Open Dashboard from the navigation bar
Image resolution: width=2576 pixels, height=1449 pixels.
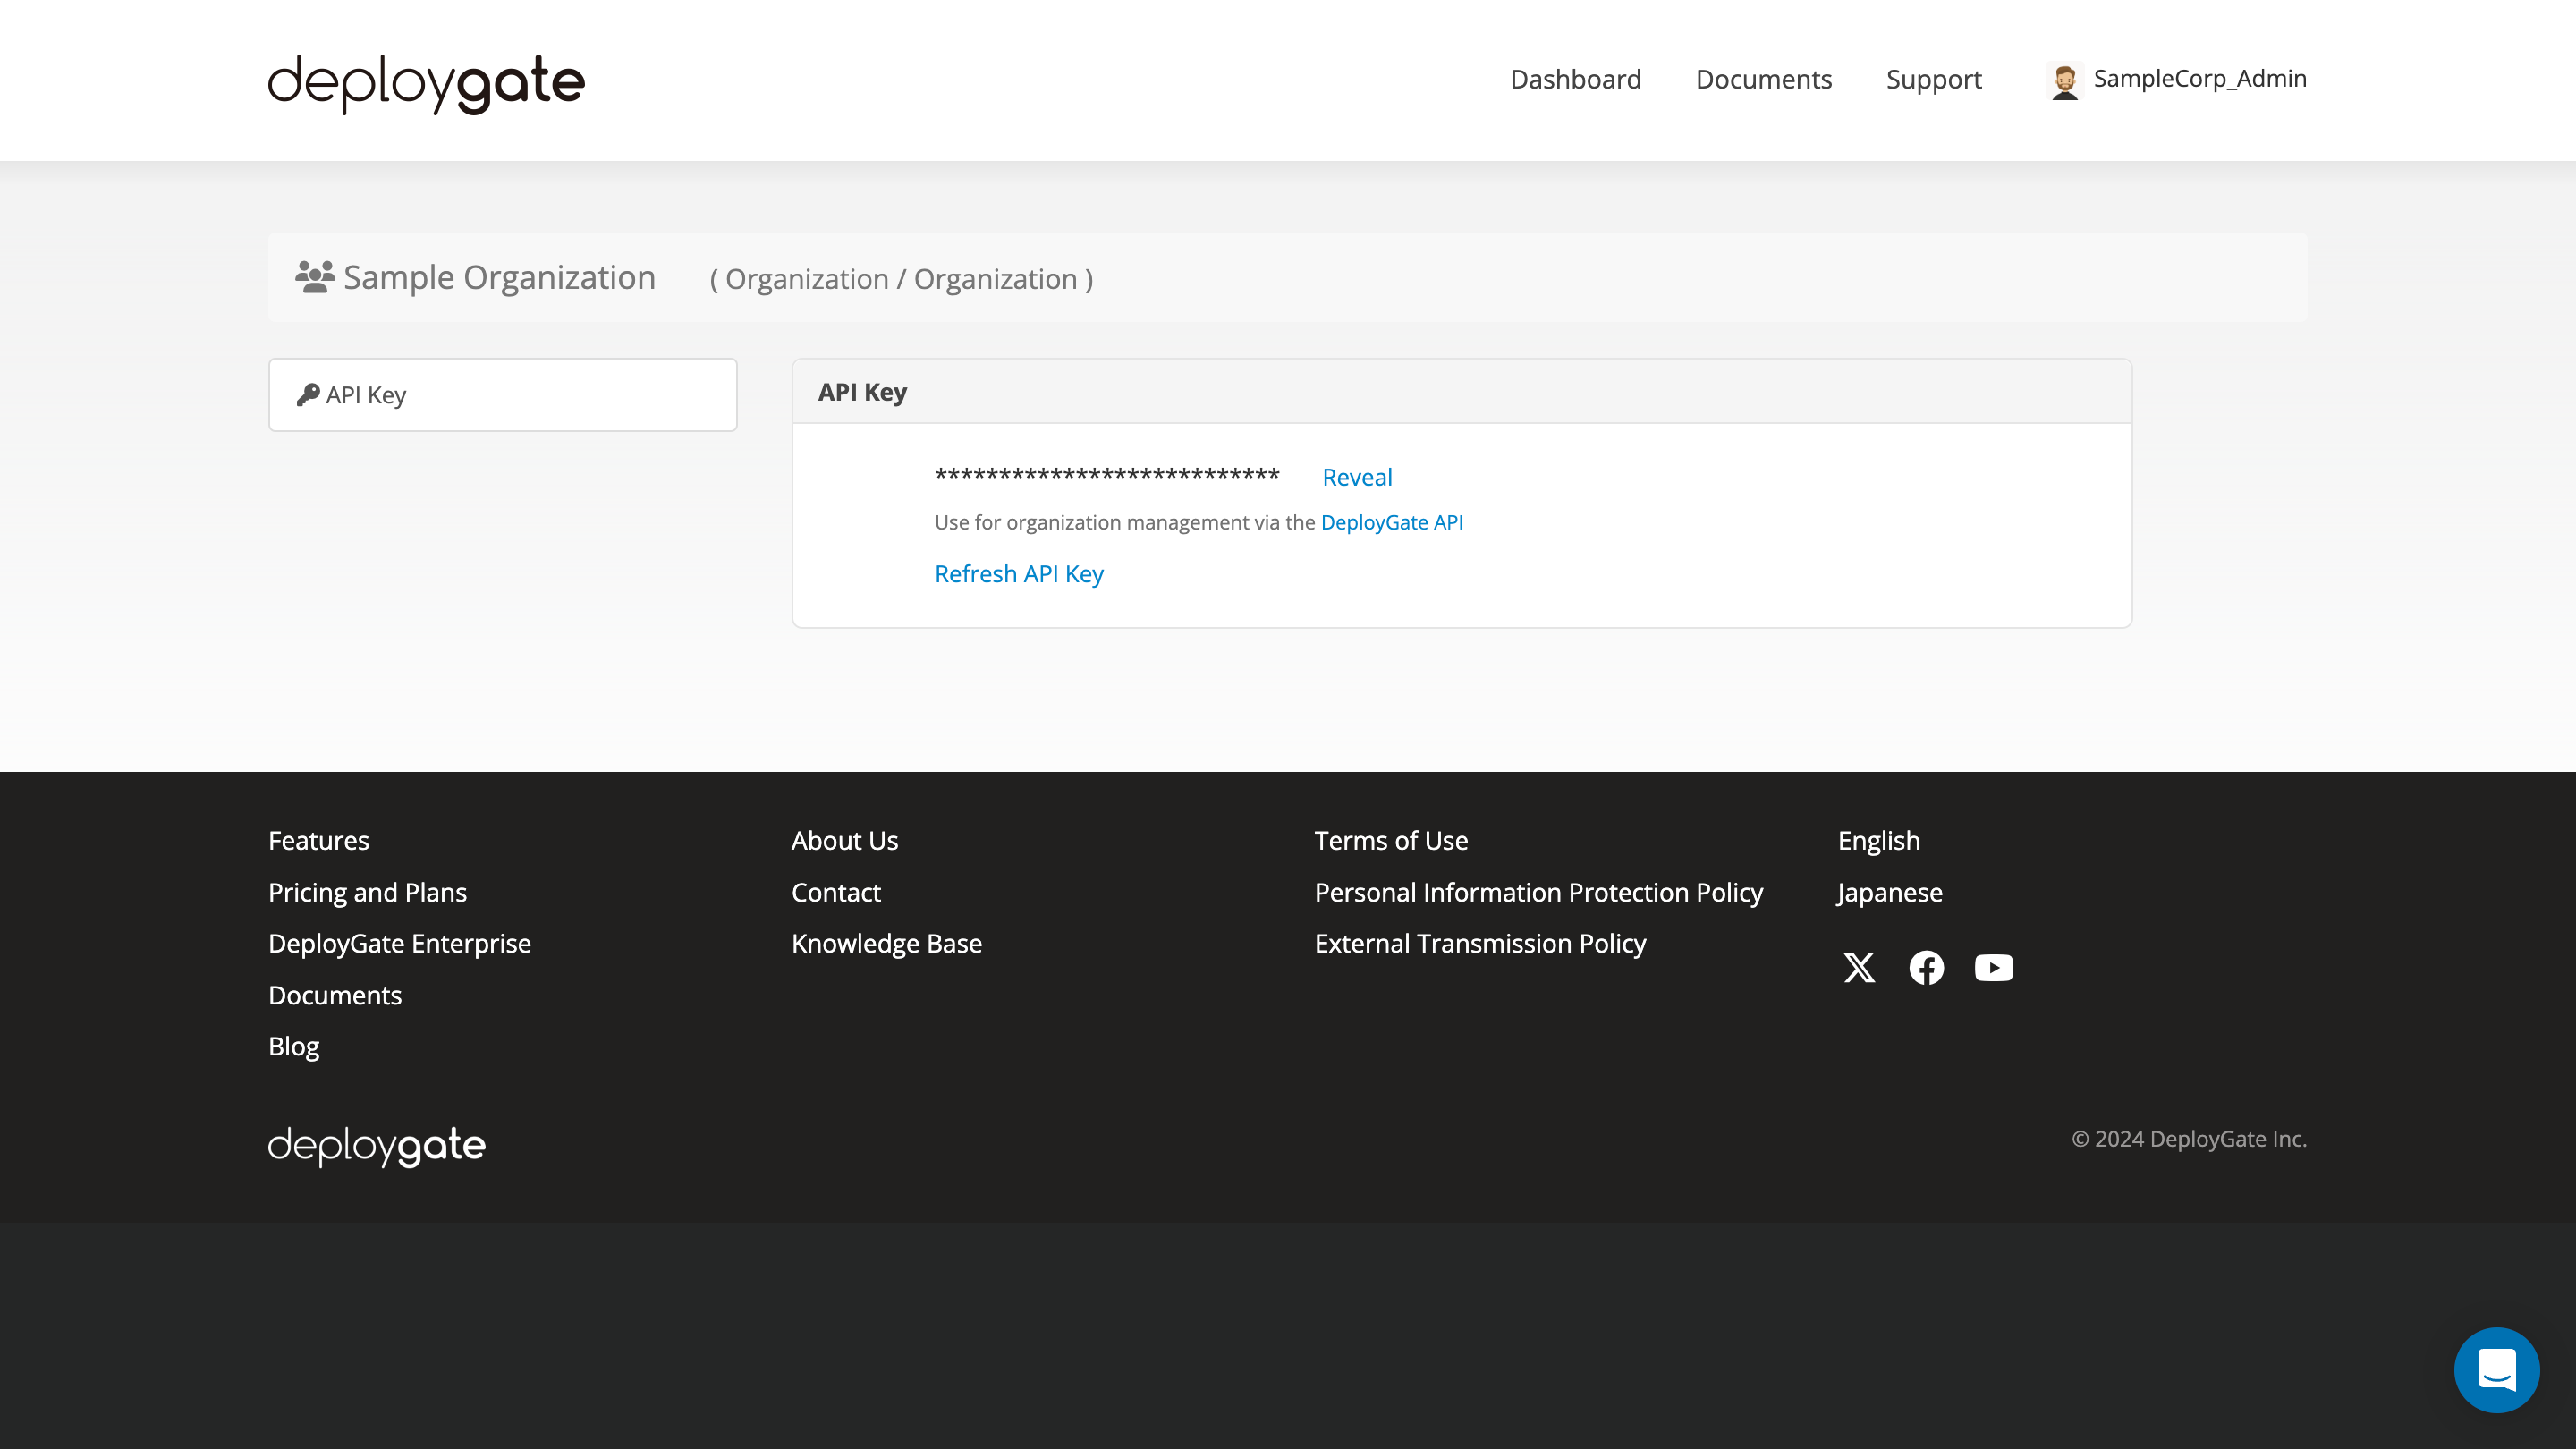click(1575, 79)
